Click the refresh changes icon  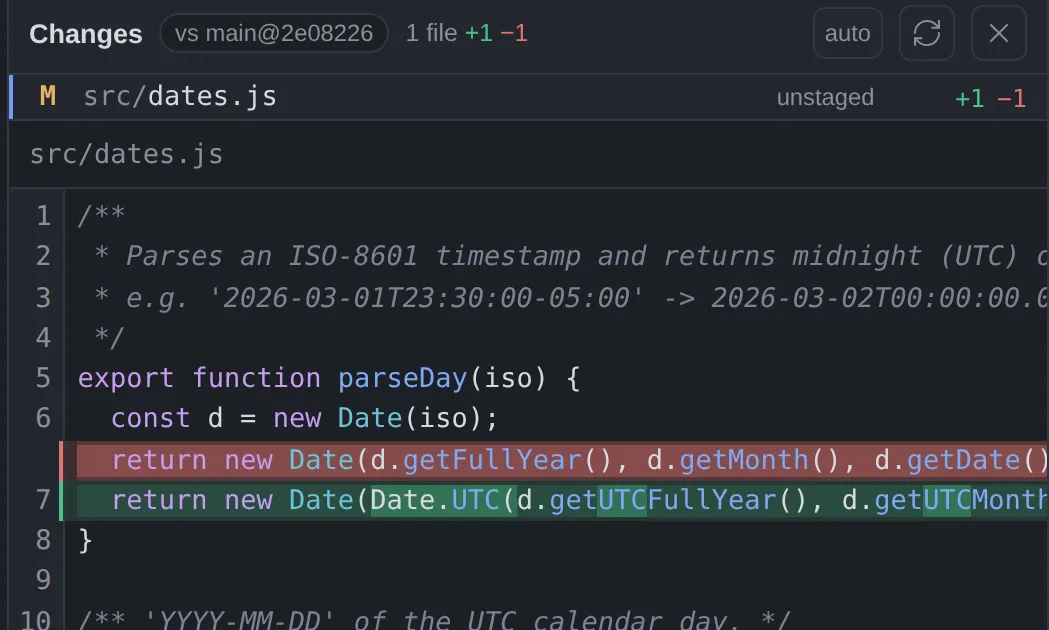[x=927, y=33]
